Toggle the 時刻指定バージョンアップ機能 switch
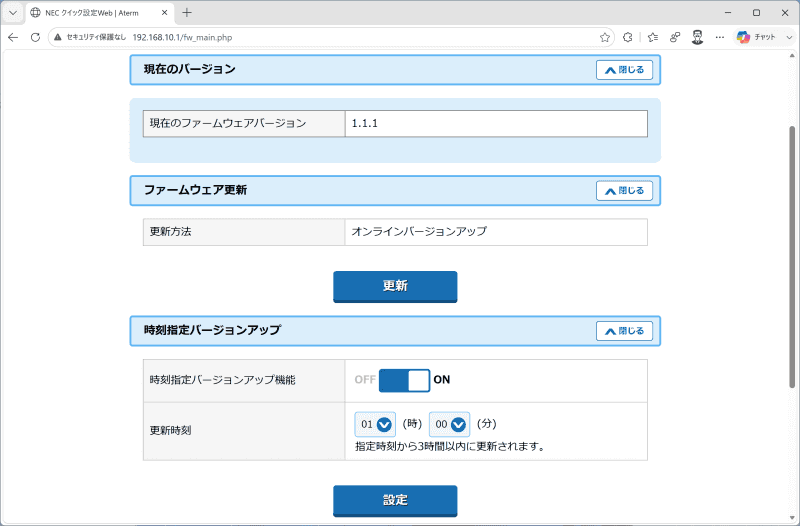Image resolution: width=800 pixels, height=526 pixels. 405,380
